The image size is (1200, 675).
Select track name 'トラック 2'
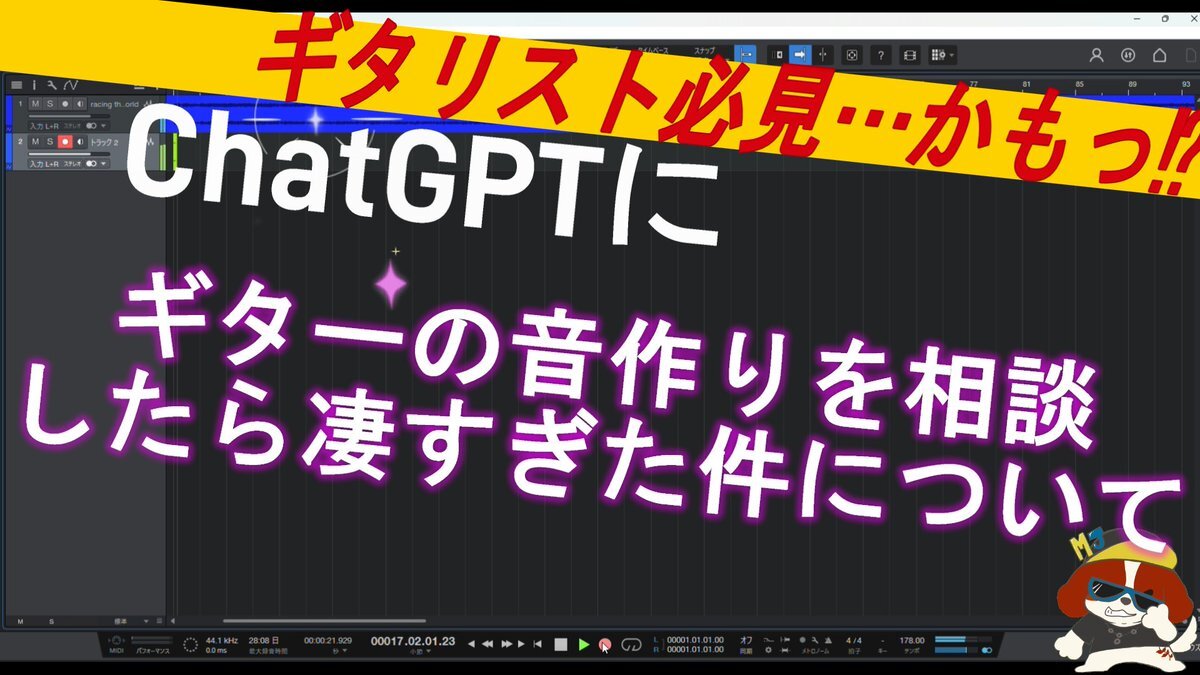click(x=106, y=141)
